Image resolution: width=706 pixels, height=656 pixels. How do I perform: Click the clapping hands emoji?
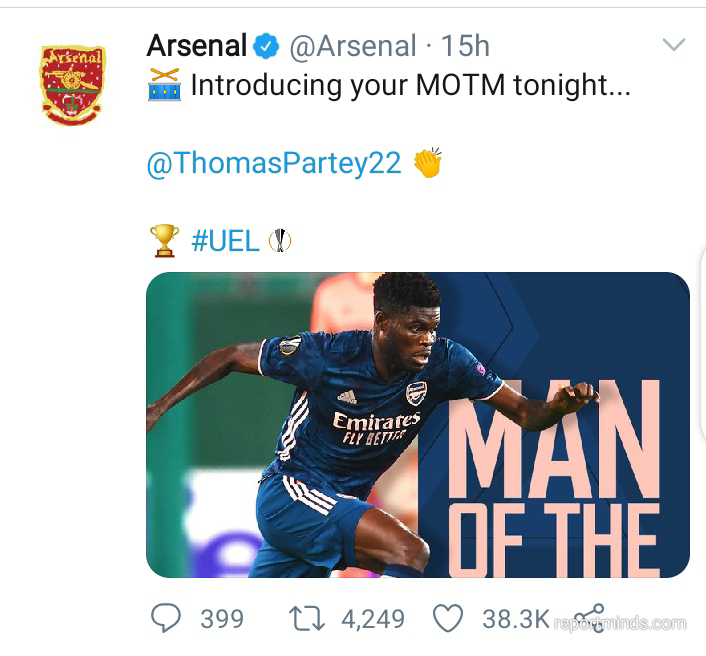coord(427,163)
